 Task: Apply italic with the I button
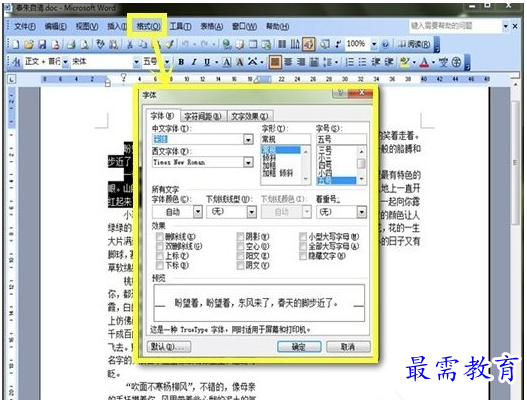(194, 62)
